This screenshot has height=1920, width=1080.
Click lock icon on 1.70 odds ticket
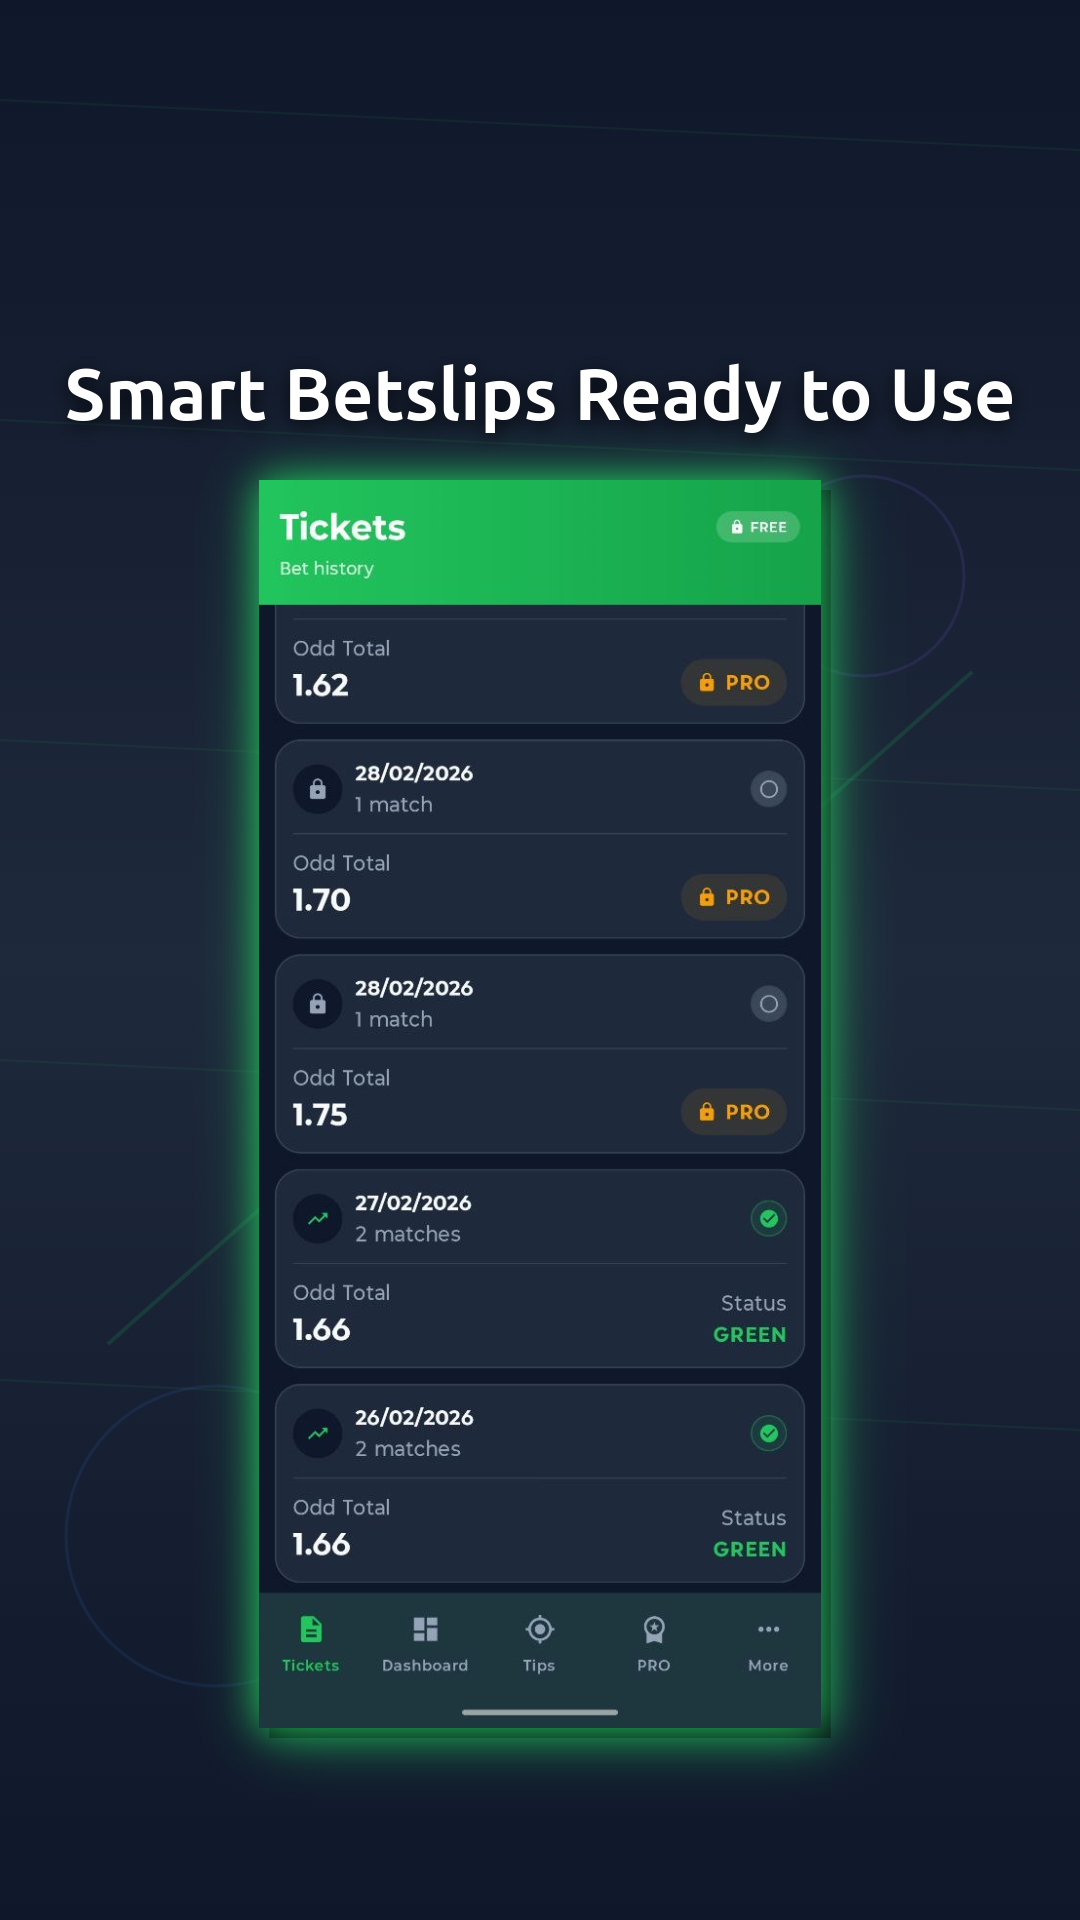[x=318, y=789]
